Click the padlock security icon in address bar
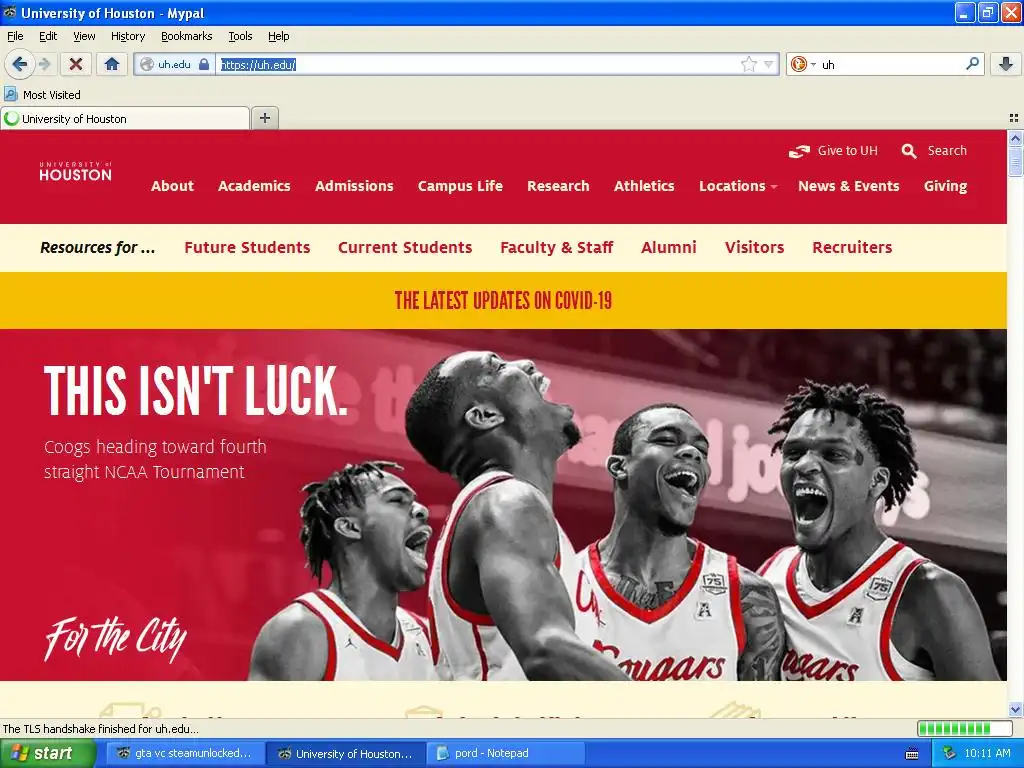Viewport: 1024px width, 768px height. click(204, 64)
